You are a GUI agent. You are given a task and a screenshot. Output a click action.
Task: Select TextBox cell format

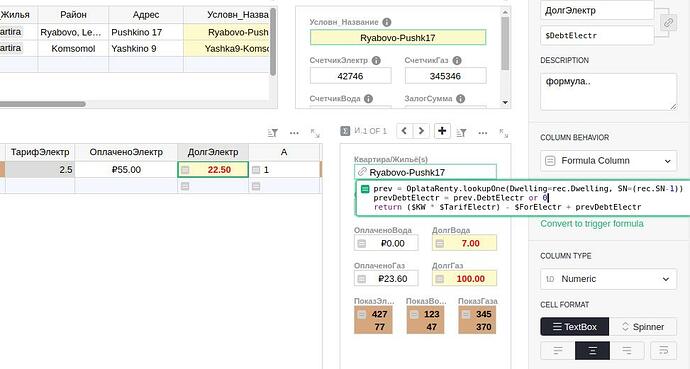575,327
